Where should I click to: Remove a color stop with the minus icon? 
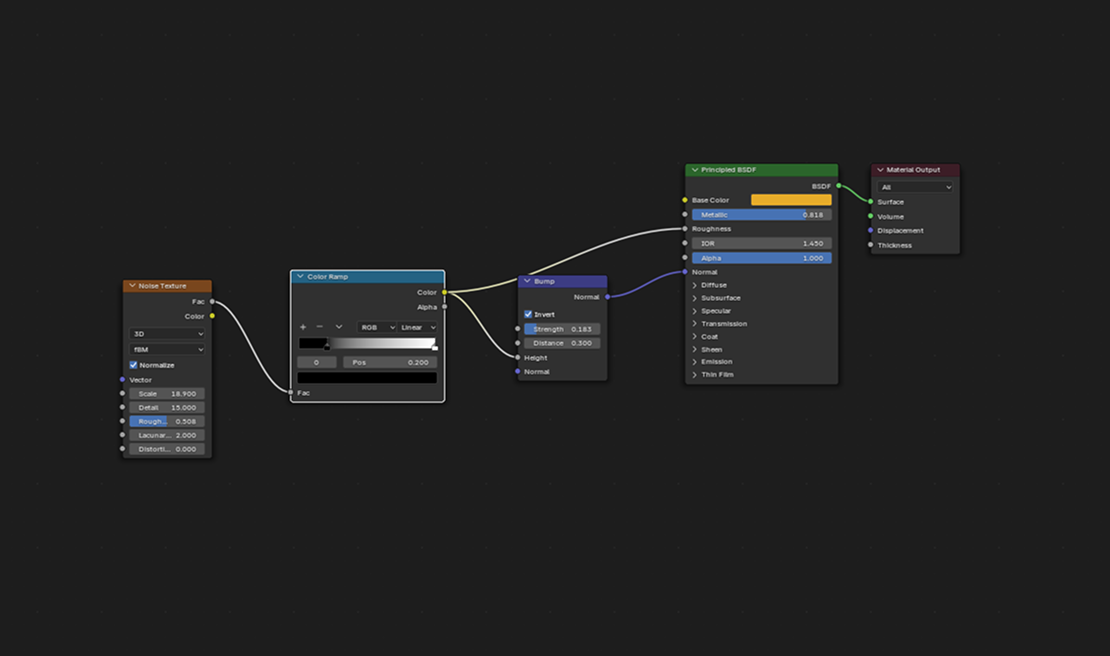320,327
